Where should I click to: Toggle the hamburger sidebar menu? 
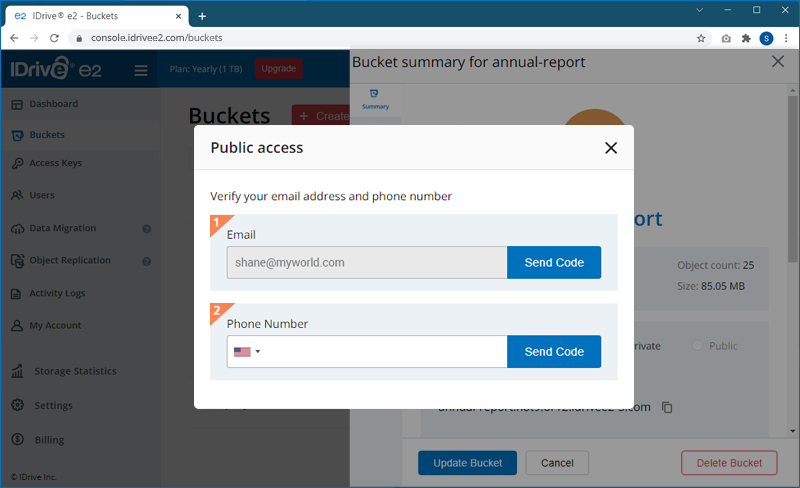click(x=141, y=71)
